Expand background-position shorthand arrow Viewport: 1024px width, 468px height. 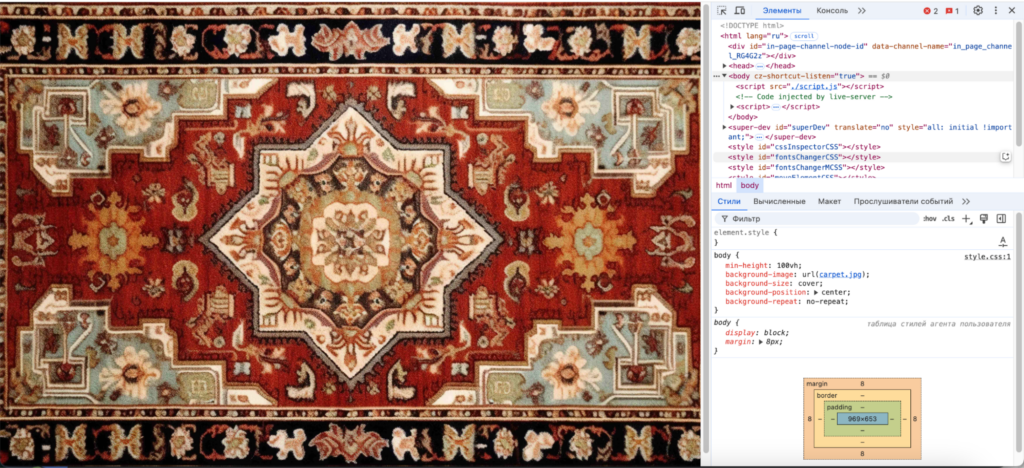(816, 292)
